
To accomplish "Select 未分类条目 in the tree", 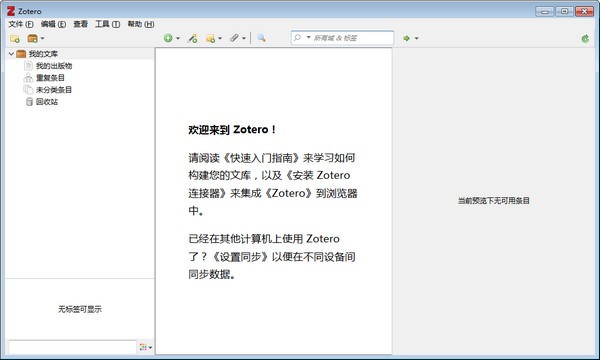I will click(x=54, y=90).
